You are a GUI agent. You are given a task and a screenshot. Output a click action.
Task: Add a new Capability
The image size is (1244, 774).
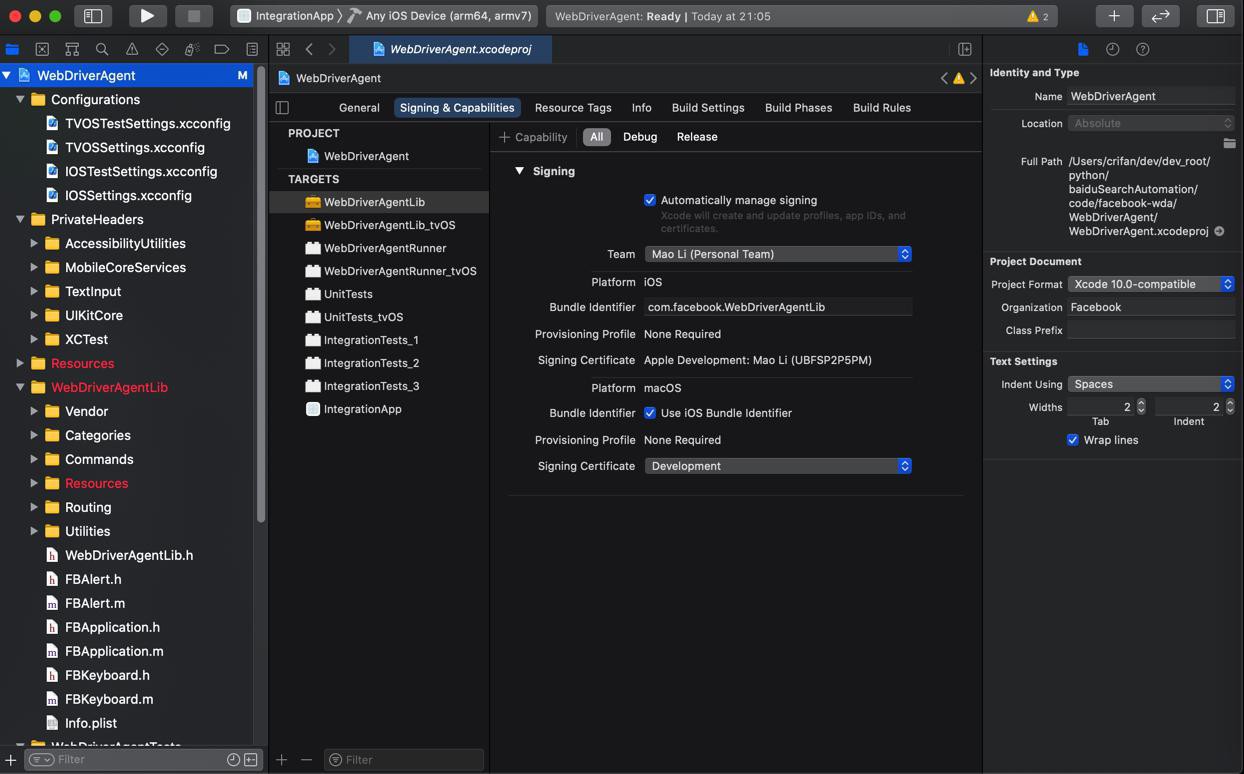point(533,137)
